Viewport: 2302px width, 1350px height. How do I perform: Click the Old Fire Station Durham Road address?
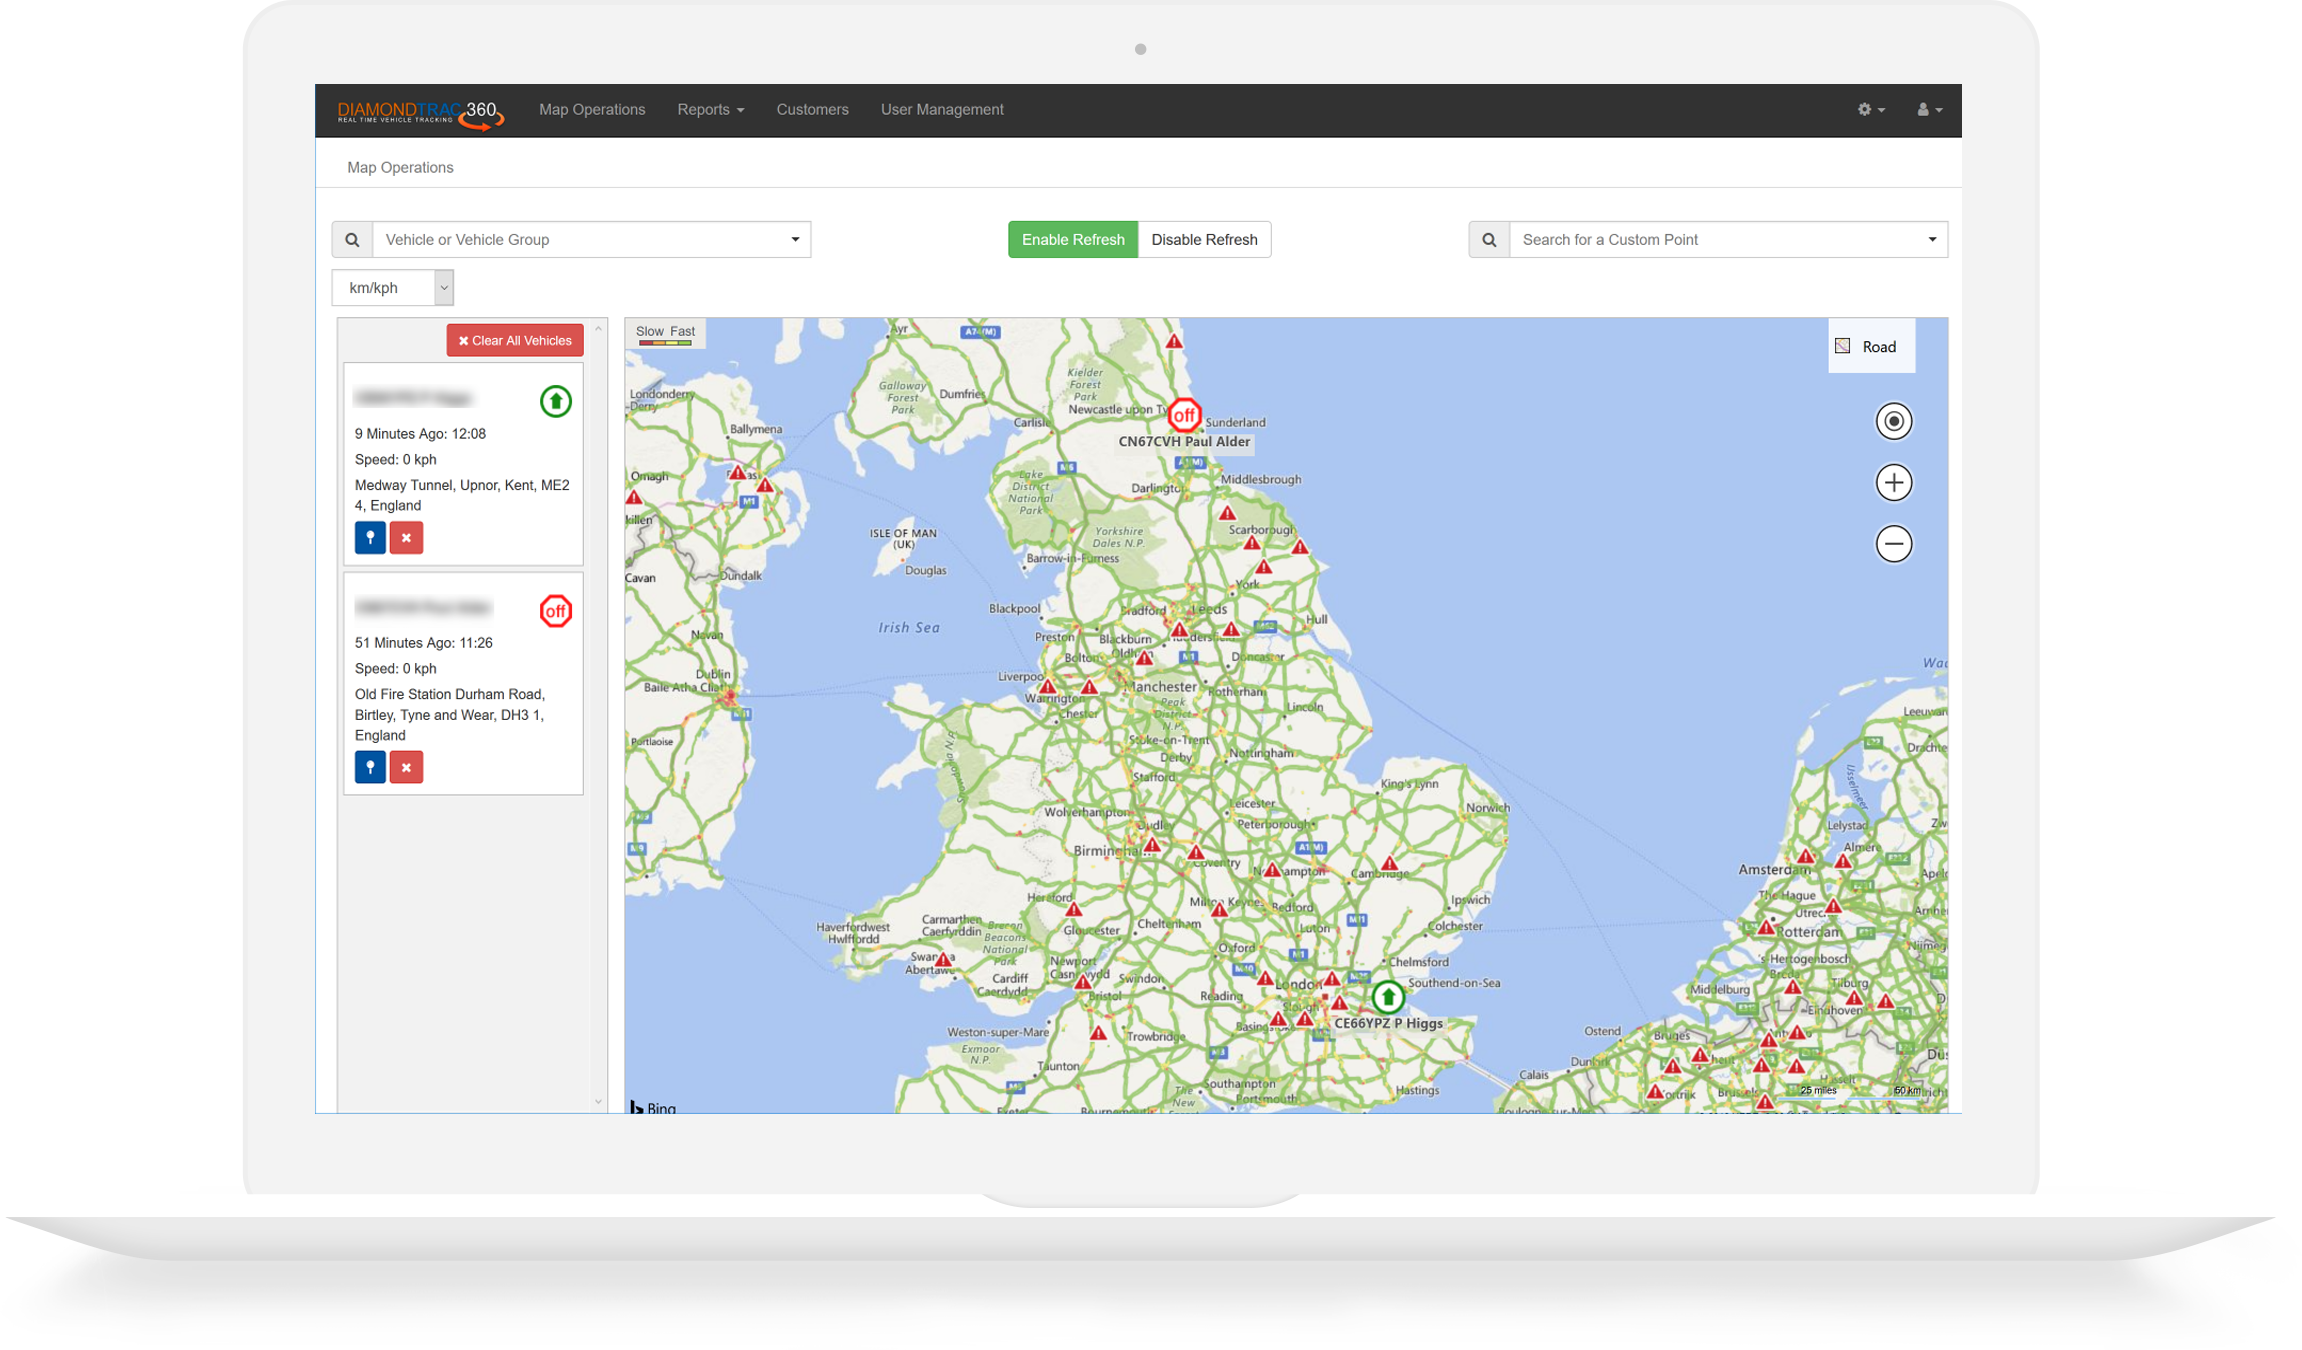coord(450,715)
